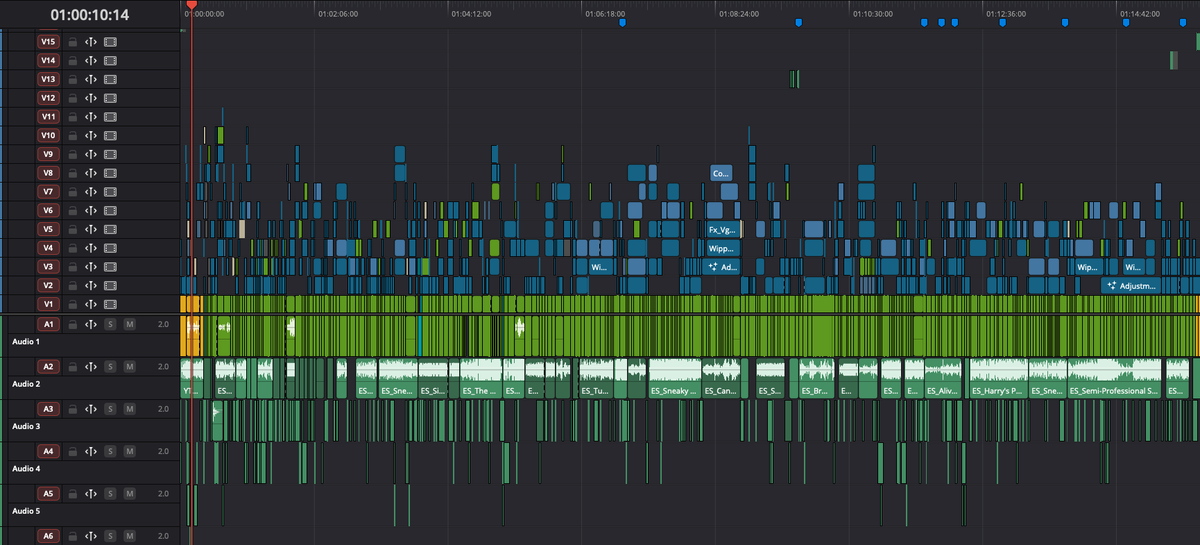Mute the Audio 3 track

tap(129, 409)
